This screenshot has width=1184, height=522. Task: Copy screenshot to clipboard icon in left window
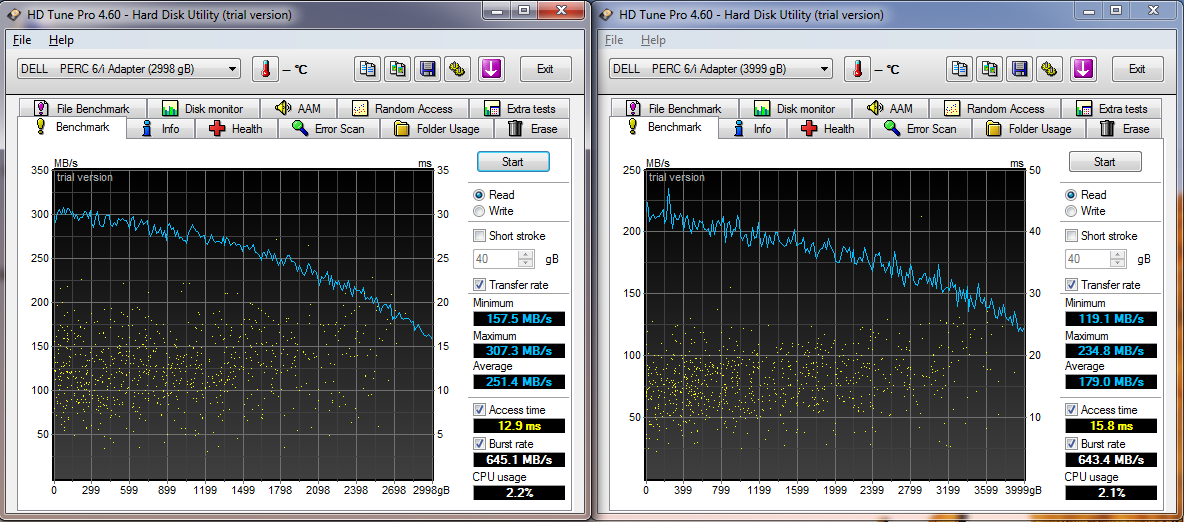coord(397,69)
